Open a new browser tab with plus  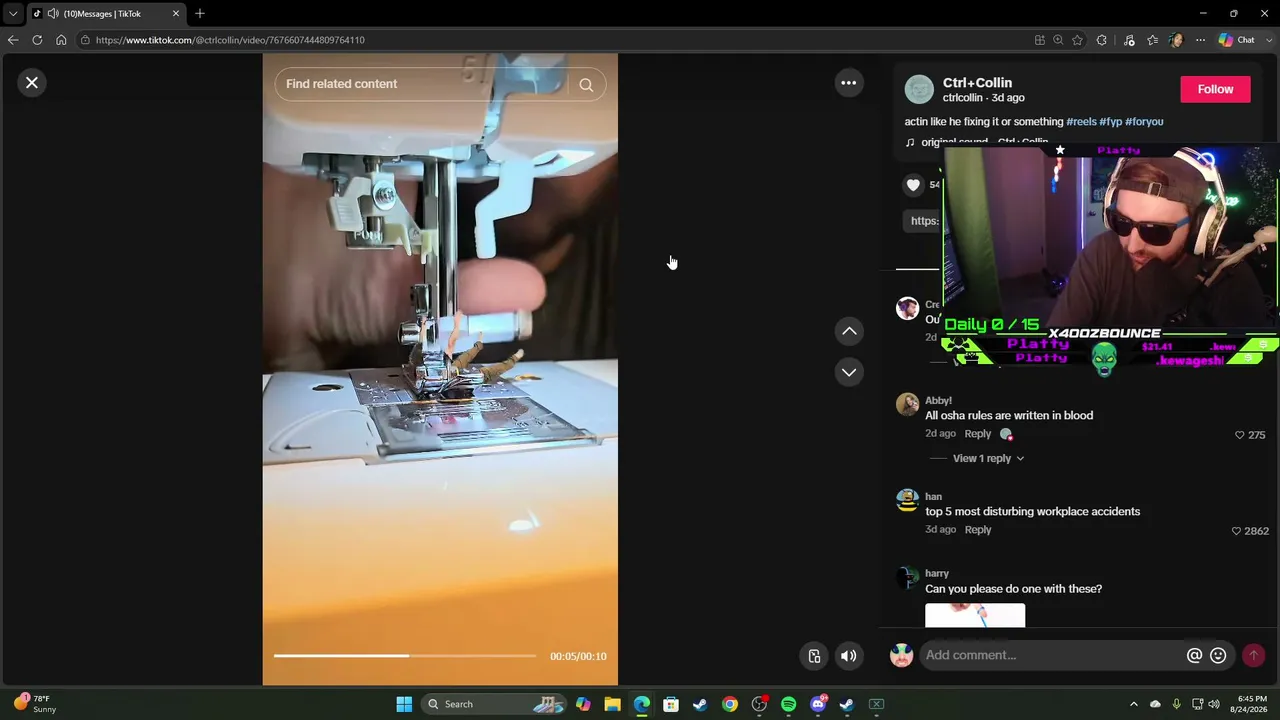point(200,14)
